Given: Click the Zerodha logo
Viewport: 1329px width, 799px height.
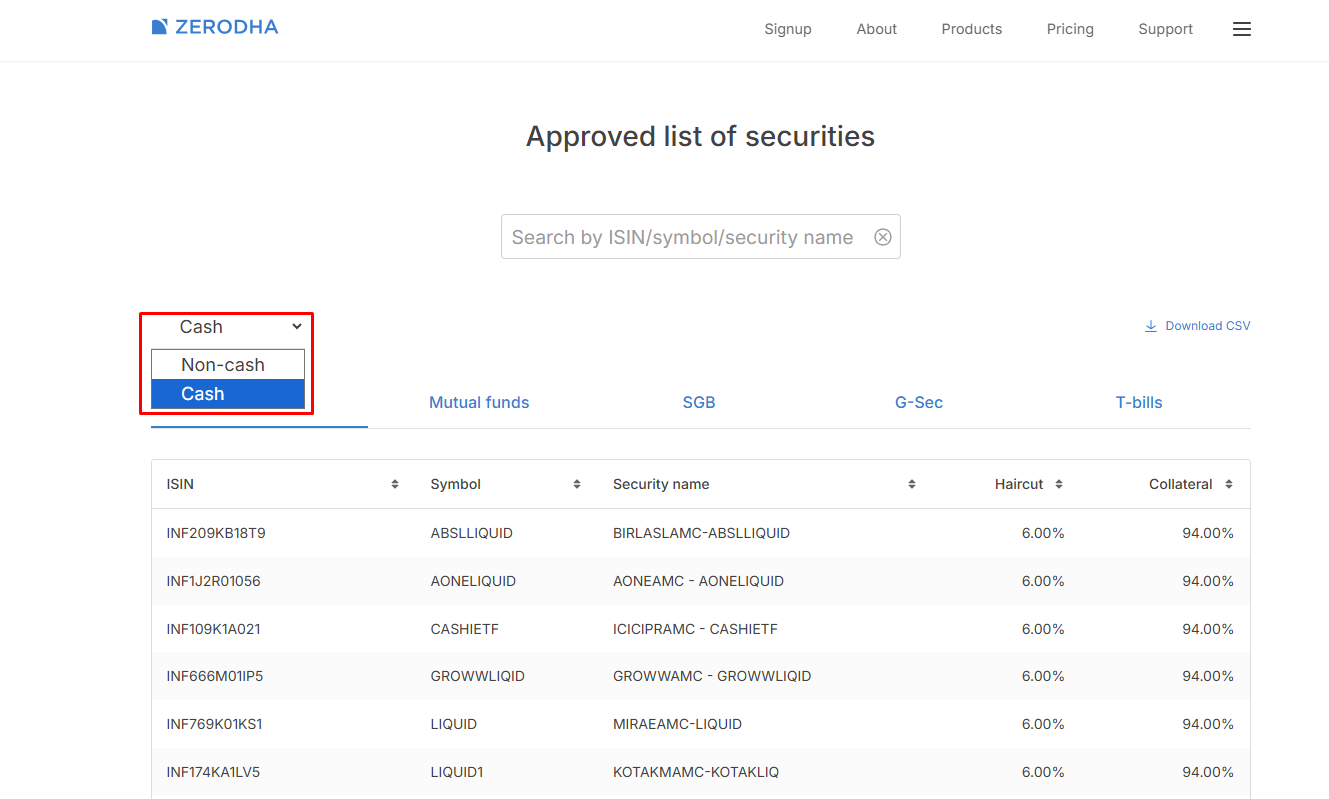Looking at the screenshot, I should [x=215, y=27].
